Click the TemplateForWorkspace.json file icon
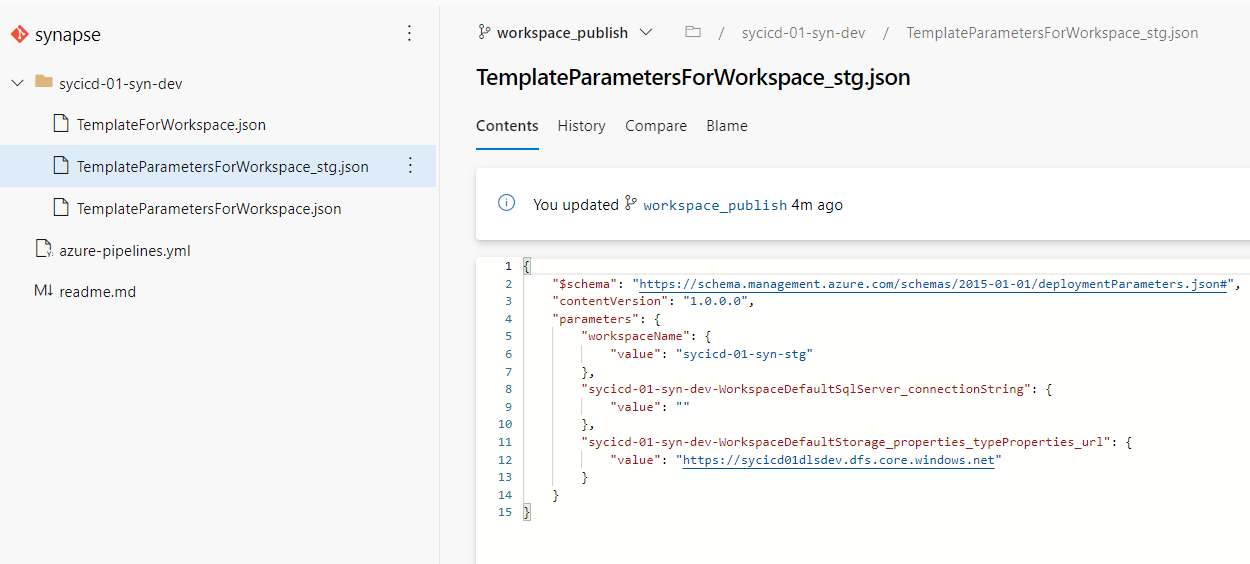 [60, 125]
